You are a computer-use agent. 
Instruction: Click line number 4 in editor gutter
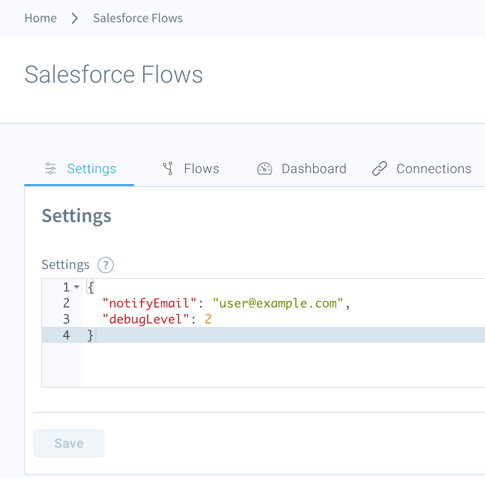coord(66,335)
